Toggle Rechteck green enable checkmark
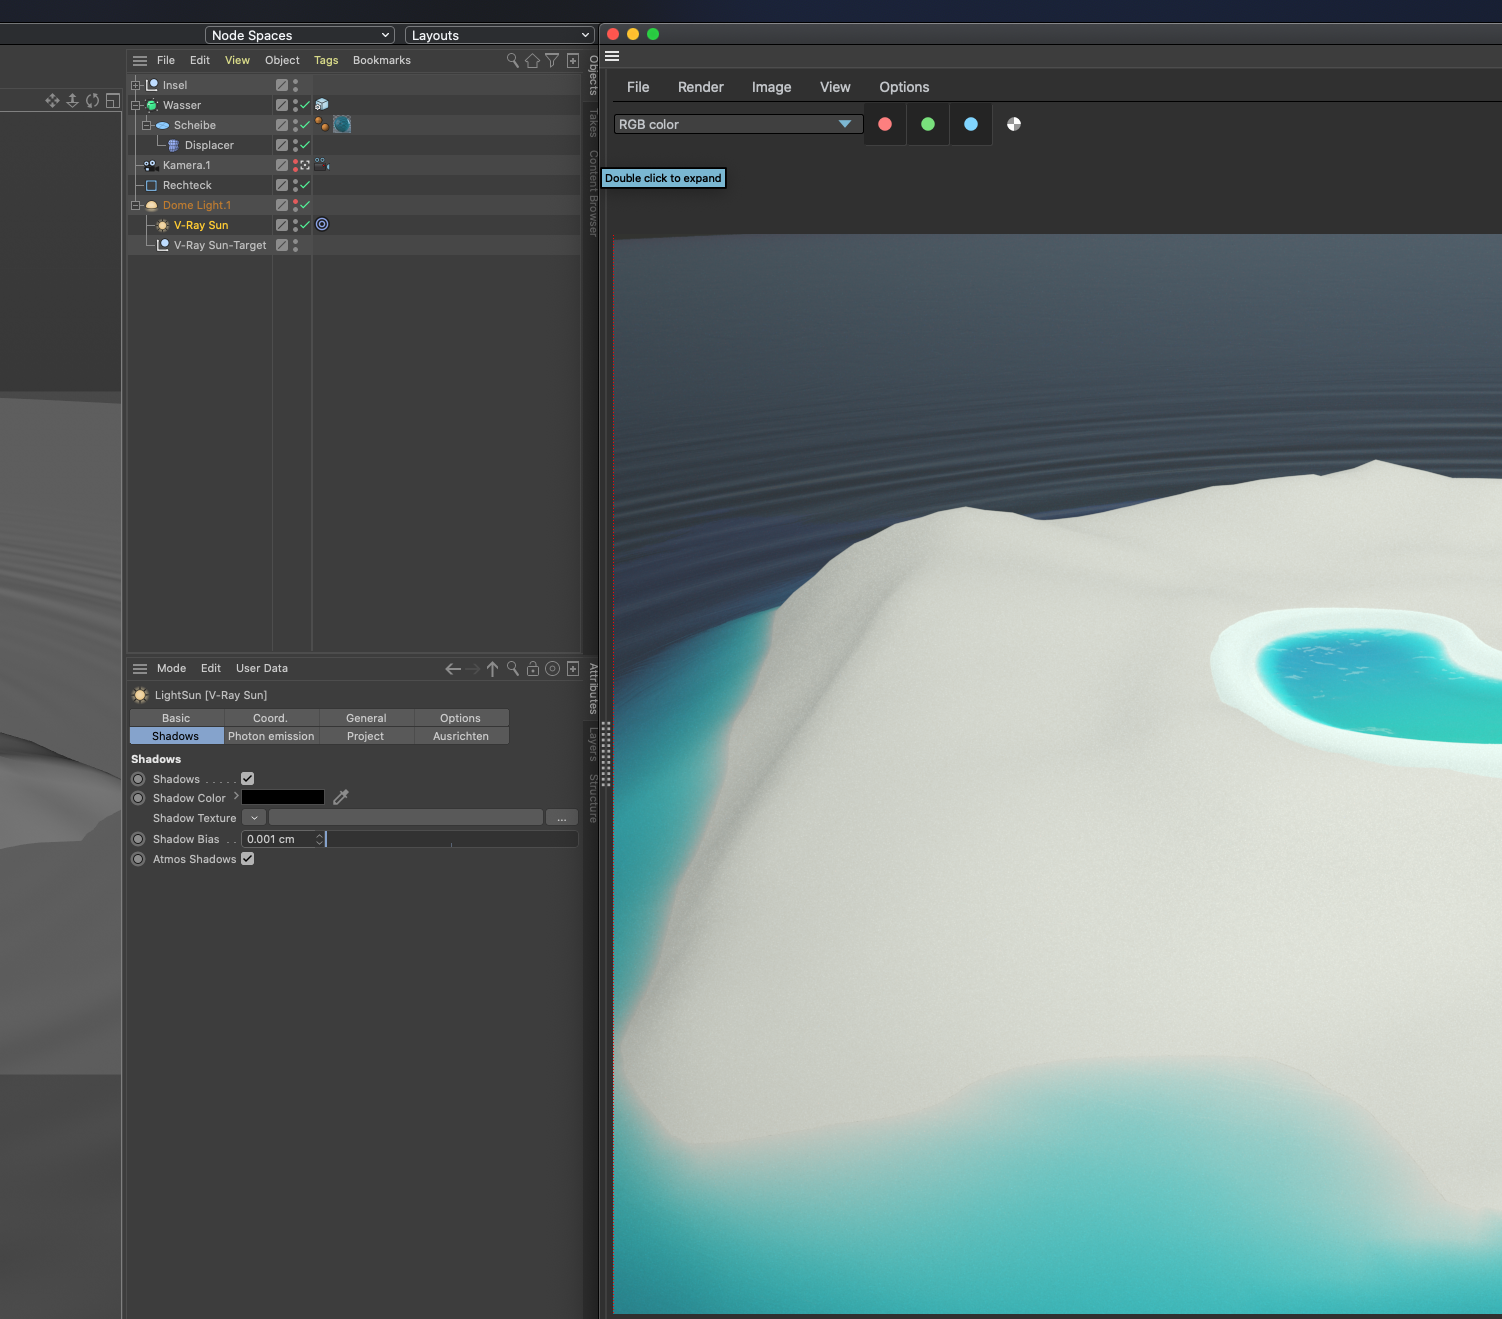 tap(305, 185)
